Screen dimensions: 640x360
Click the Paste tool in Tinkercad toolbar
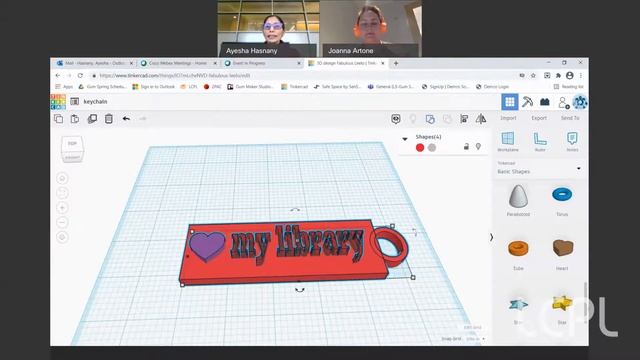pyautogui.click(x=75, y=119)
